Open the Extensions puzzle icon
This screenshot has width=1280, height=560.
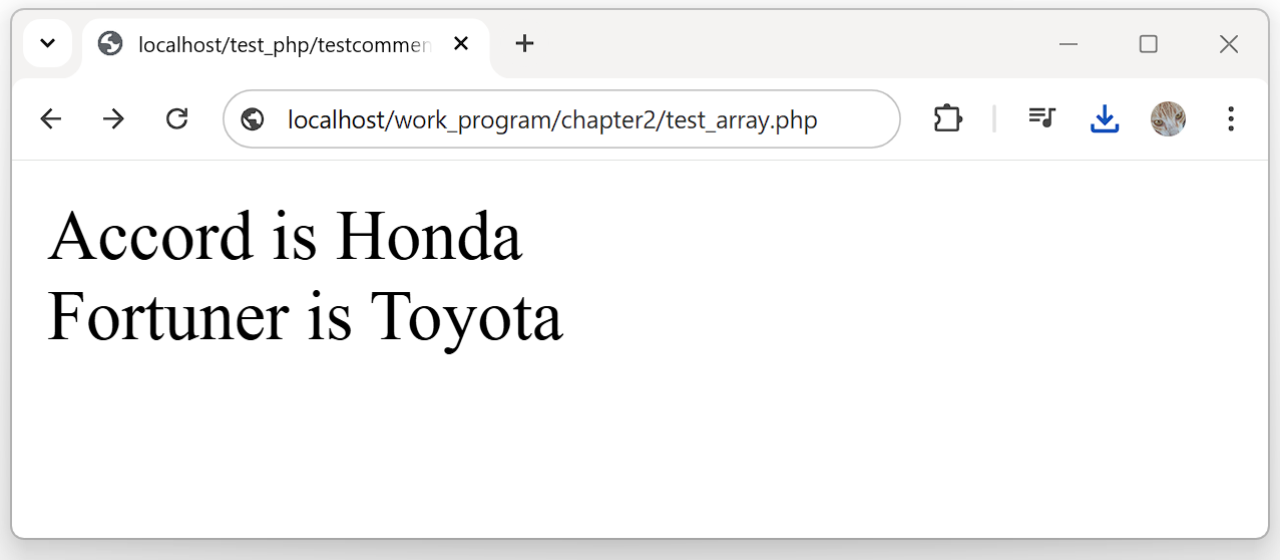(947, 119)
